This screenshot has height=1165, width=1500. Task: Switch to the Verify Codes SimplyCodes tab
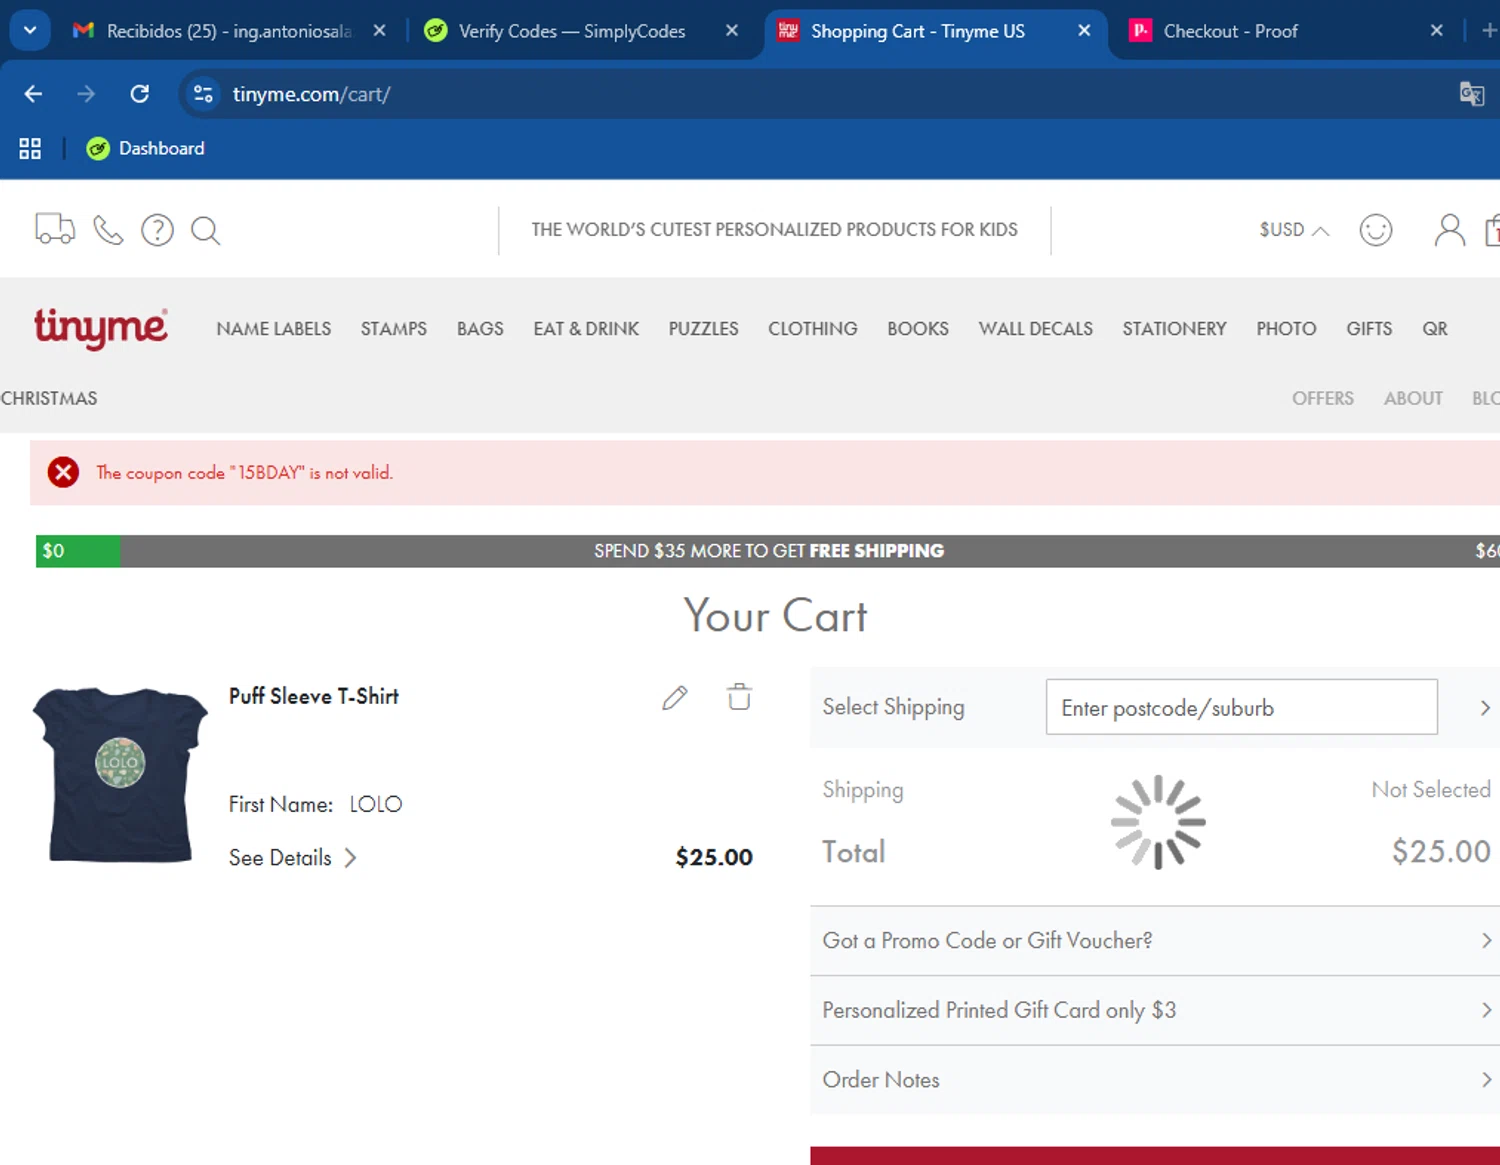click(x=571, y=31)
